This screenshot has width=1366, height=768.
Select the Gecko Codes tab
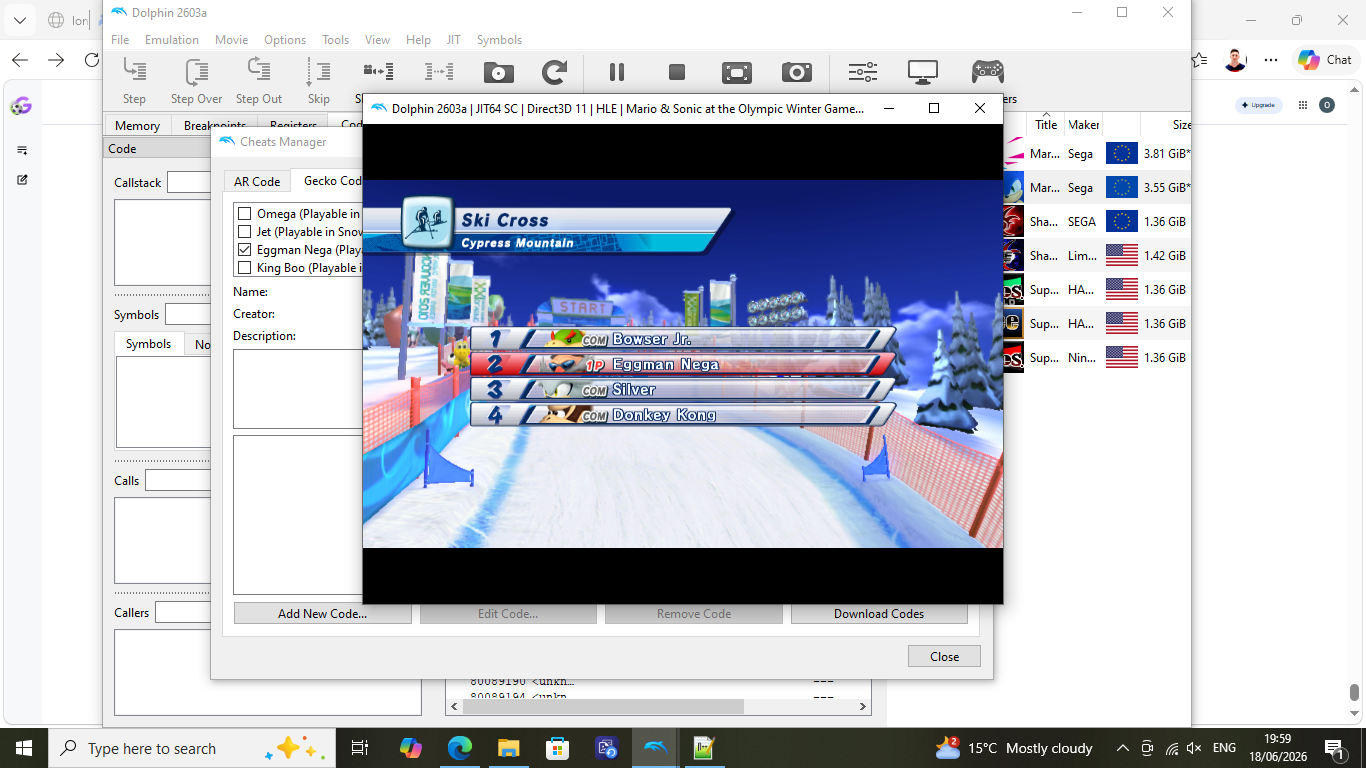[327, 181]
